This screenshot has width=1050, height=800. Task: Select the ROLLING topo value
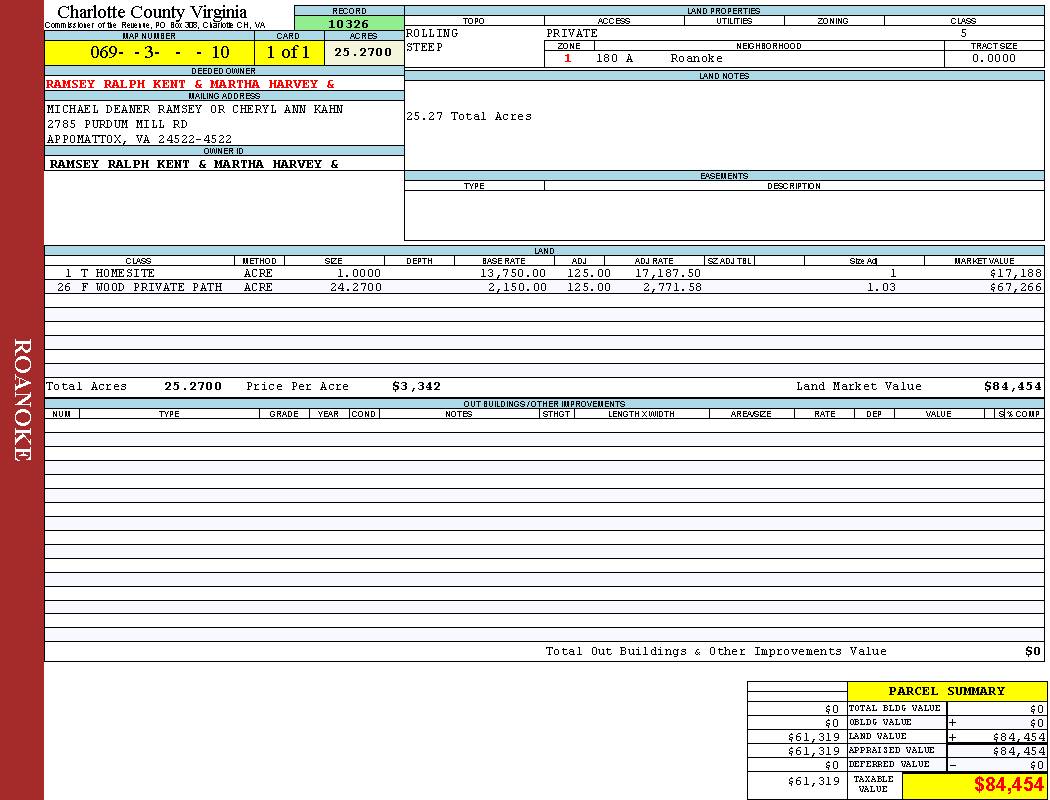click(432, 33)
